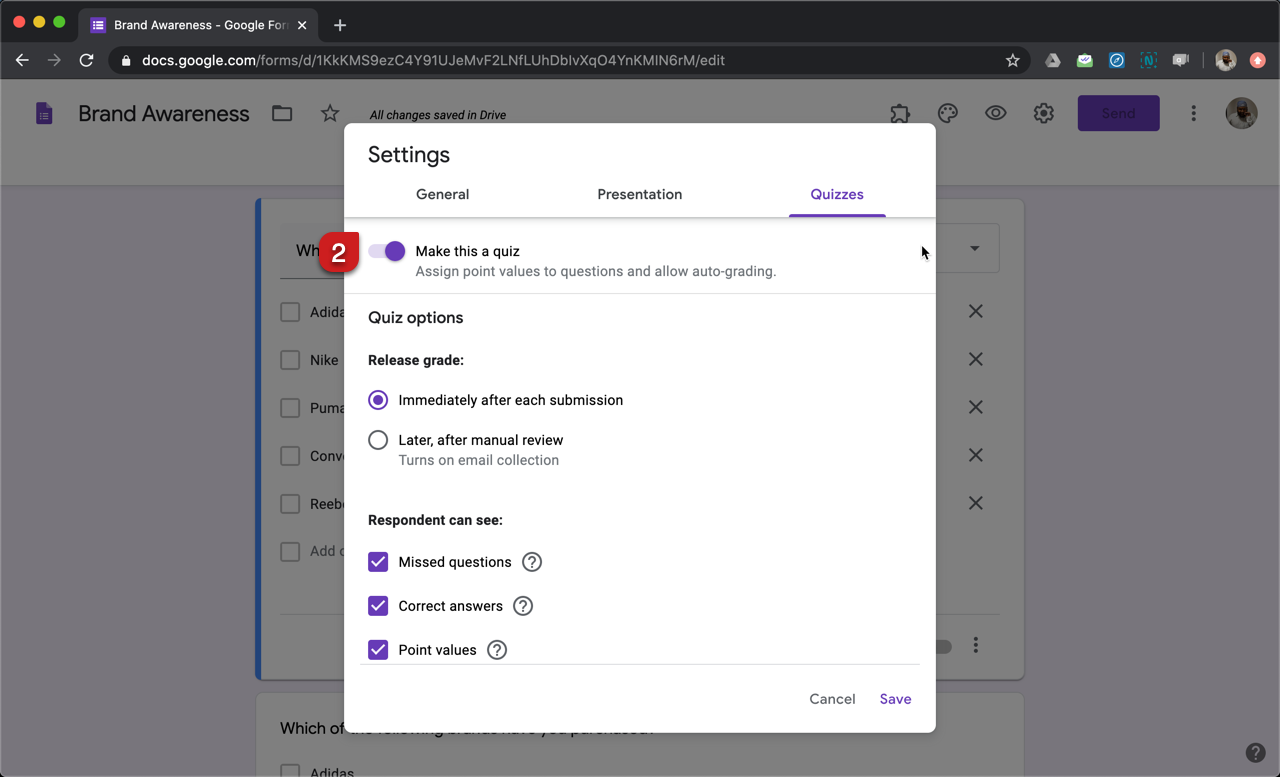Open the add-ons puzzle piece icon
Image resolution: width=1280 pixels, height=777 pixels.
tap(900, 113)
